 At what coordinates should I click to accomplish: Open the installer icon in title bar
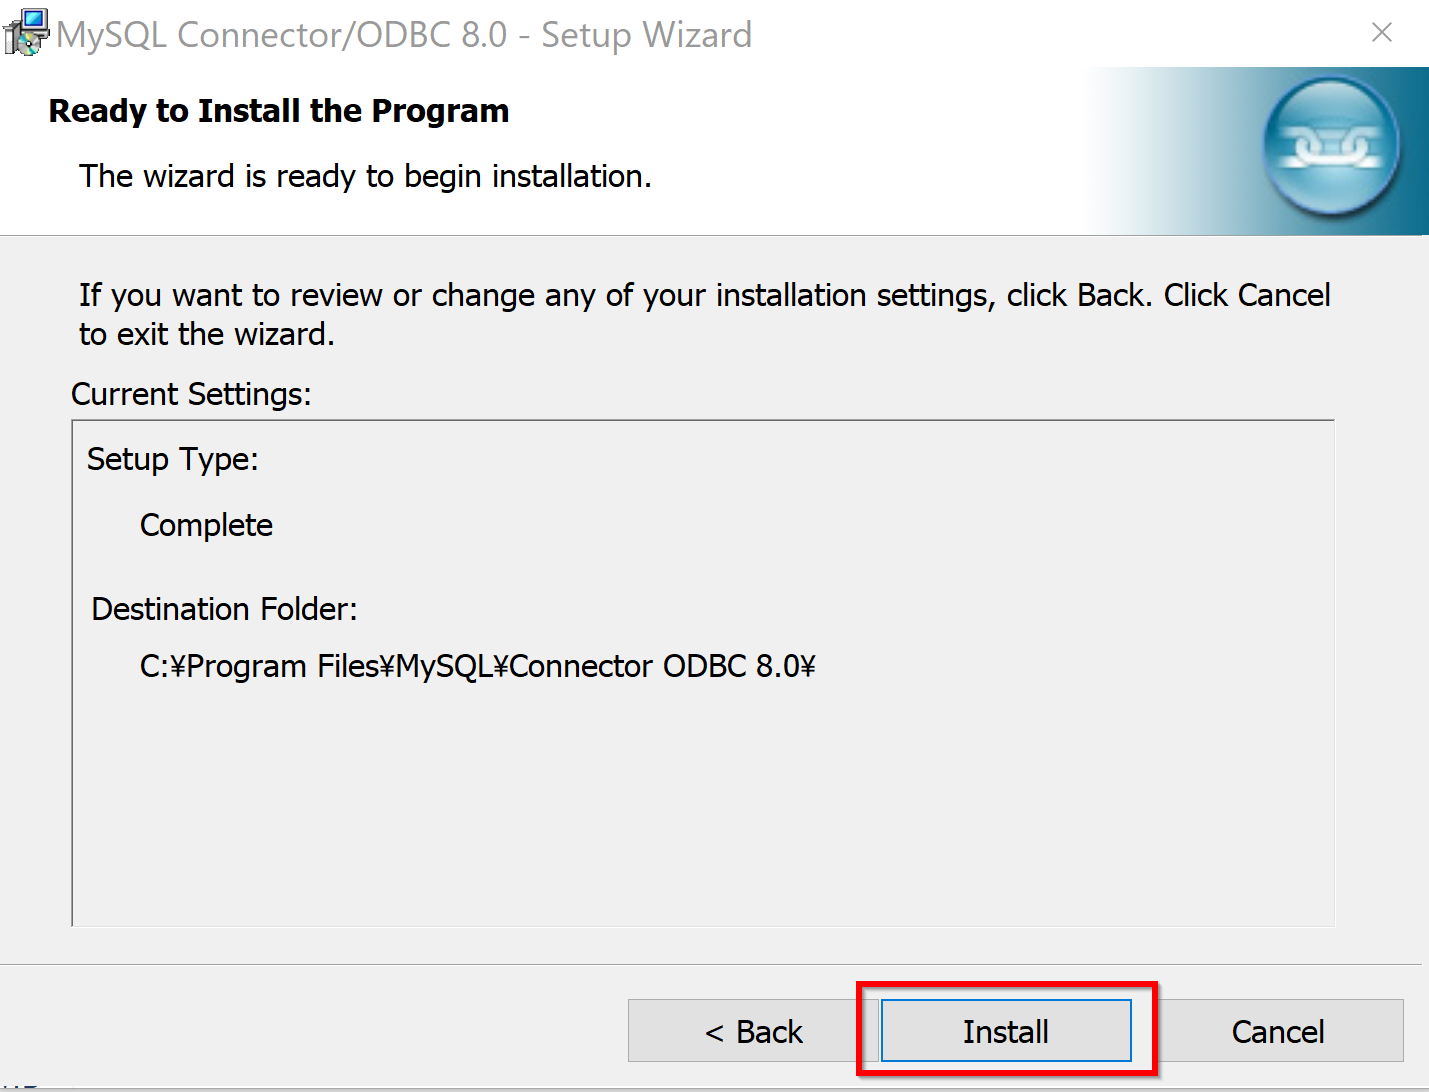[26, 32]
